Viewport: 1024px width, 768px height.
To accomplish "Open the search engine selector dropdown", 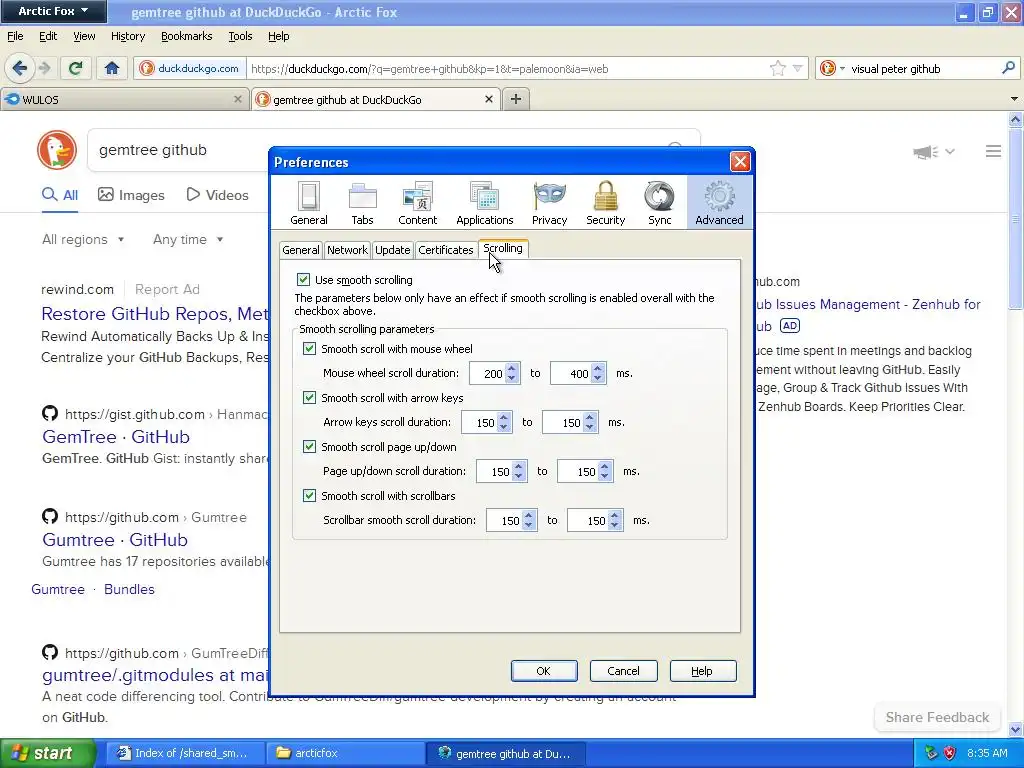I will [x=832, y=68].
